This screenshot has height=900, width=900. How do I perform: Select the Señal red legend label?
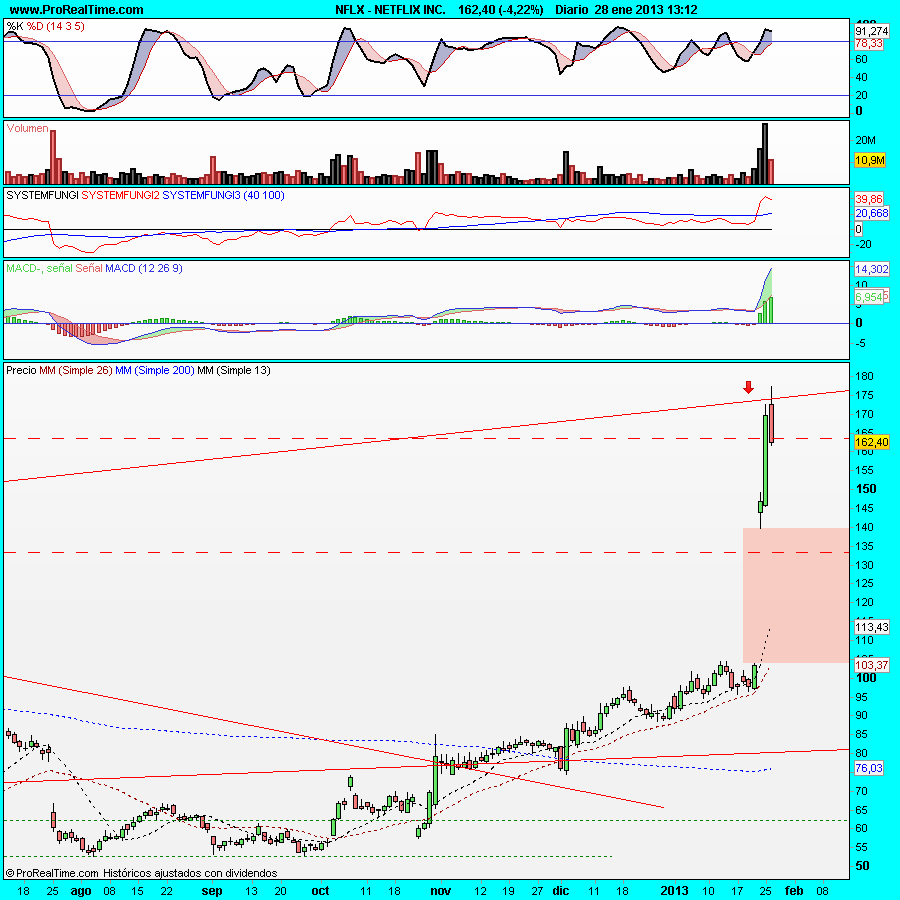coord(89,268)
